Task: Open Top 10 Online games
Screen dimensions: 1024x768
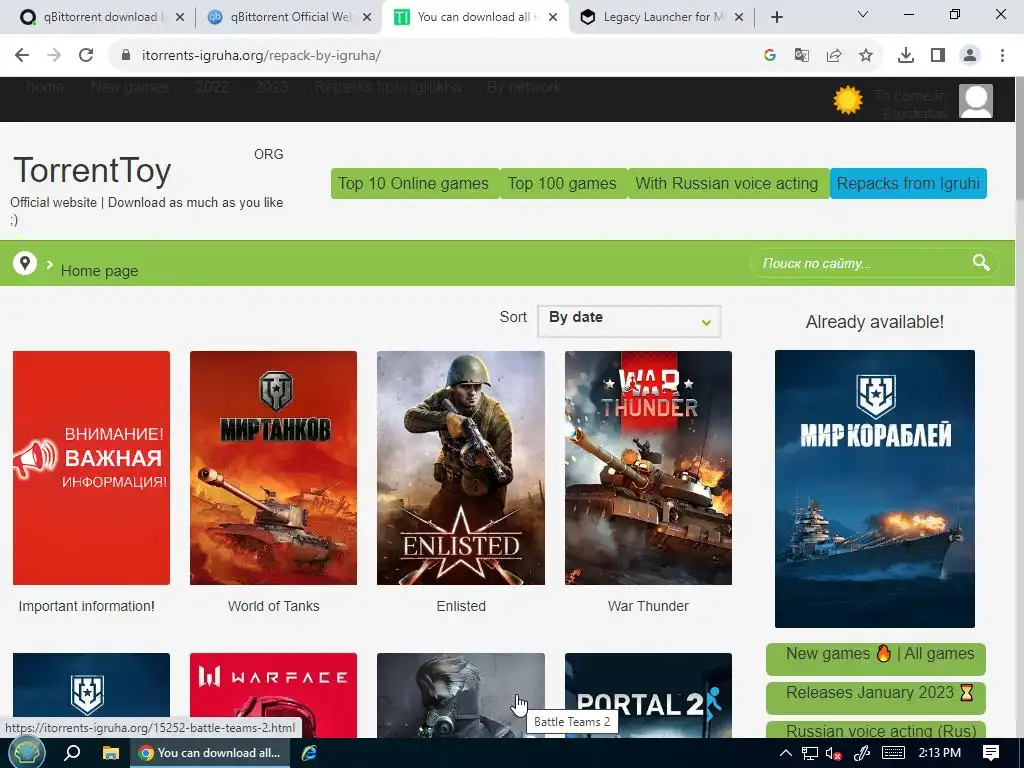Action: (413, 184)
